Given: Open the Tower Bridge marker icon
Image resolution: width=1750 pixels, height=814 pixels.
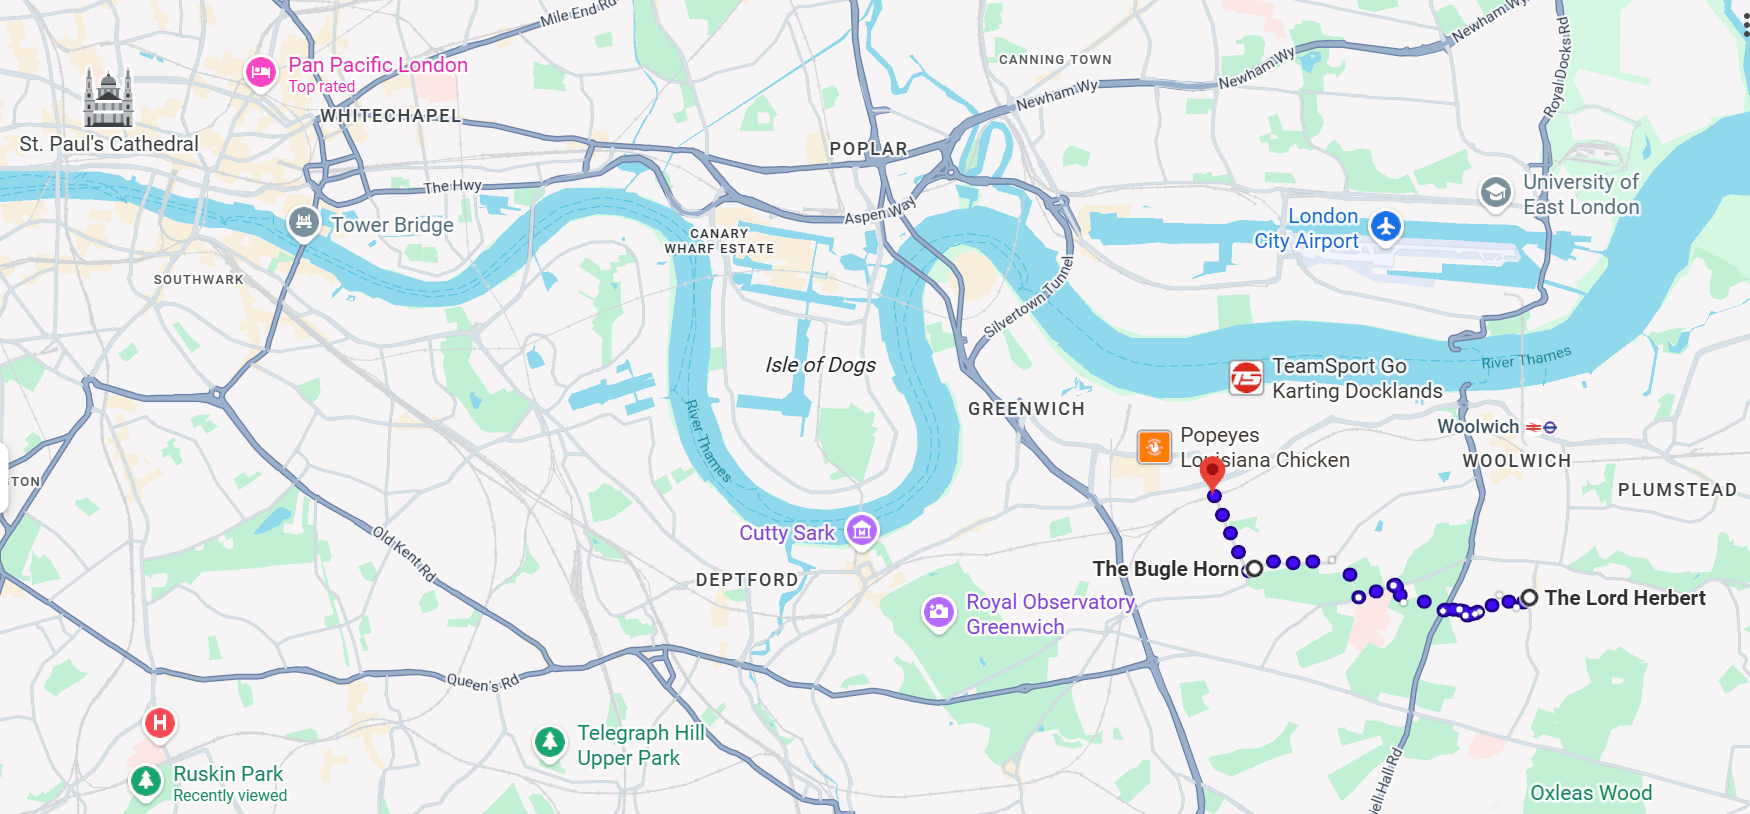Looking at the screenshot, I should click(304, 223).
